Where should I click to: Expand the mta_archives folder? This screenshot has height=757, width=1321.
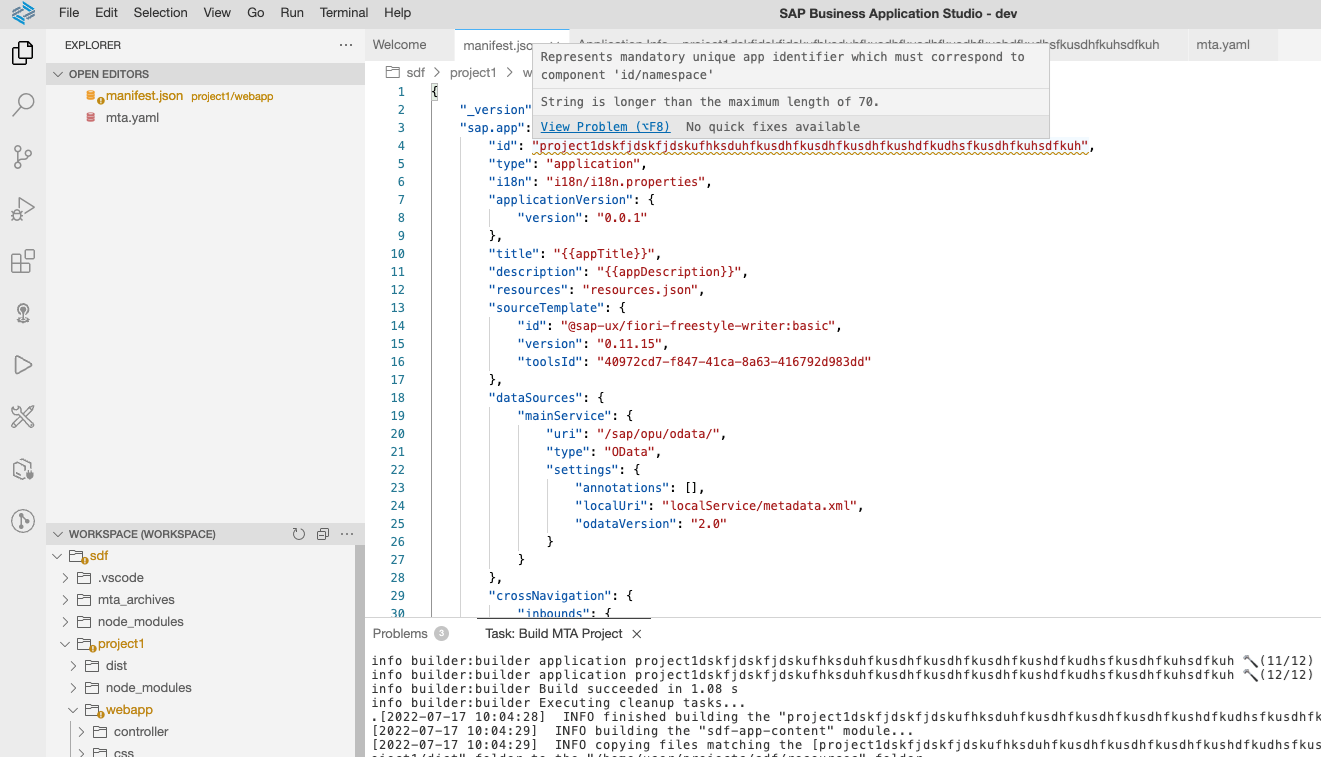click(x=66, y=600)
